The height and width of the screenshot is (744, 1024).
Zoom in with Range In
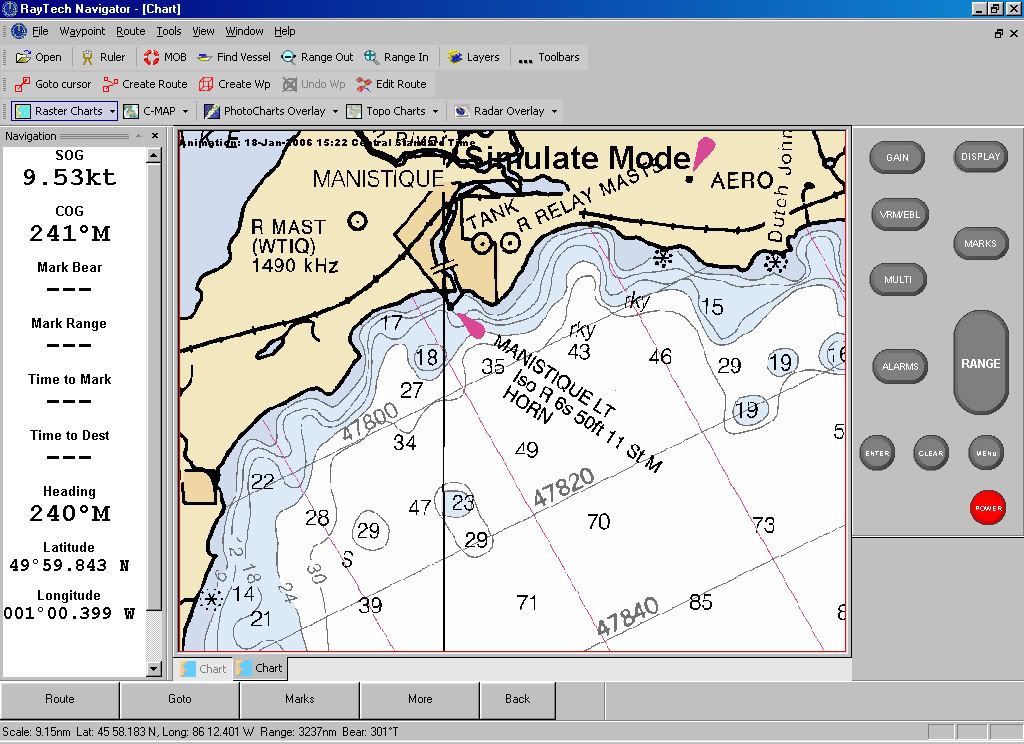396,58
